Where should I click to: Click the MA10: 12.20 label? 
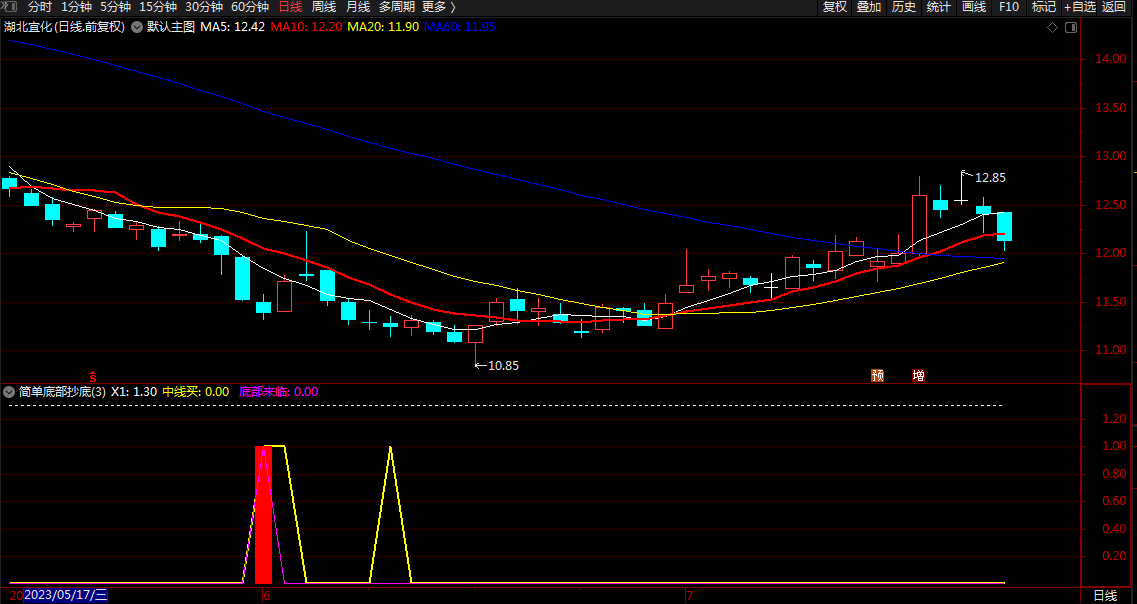click(306, 27)
